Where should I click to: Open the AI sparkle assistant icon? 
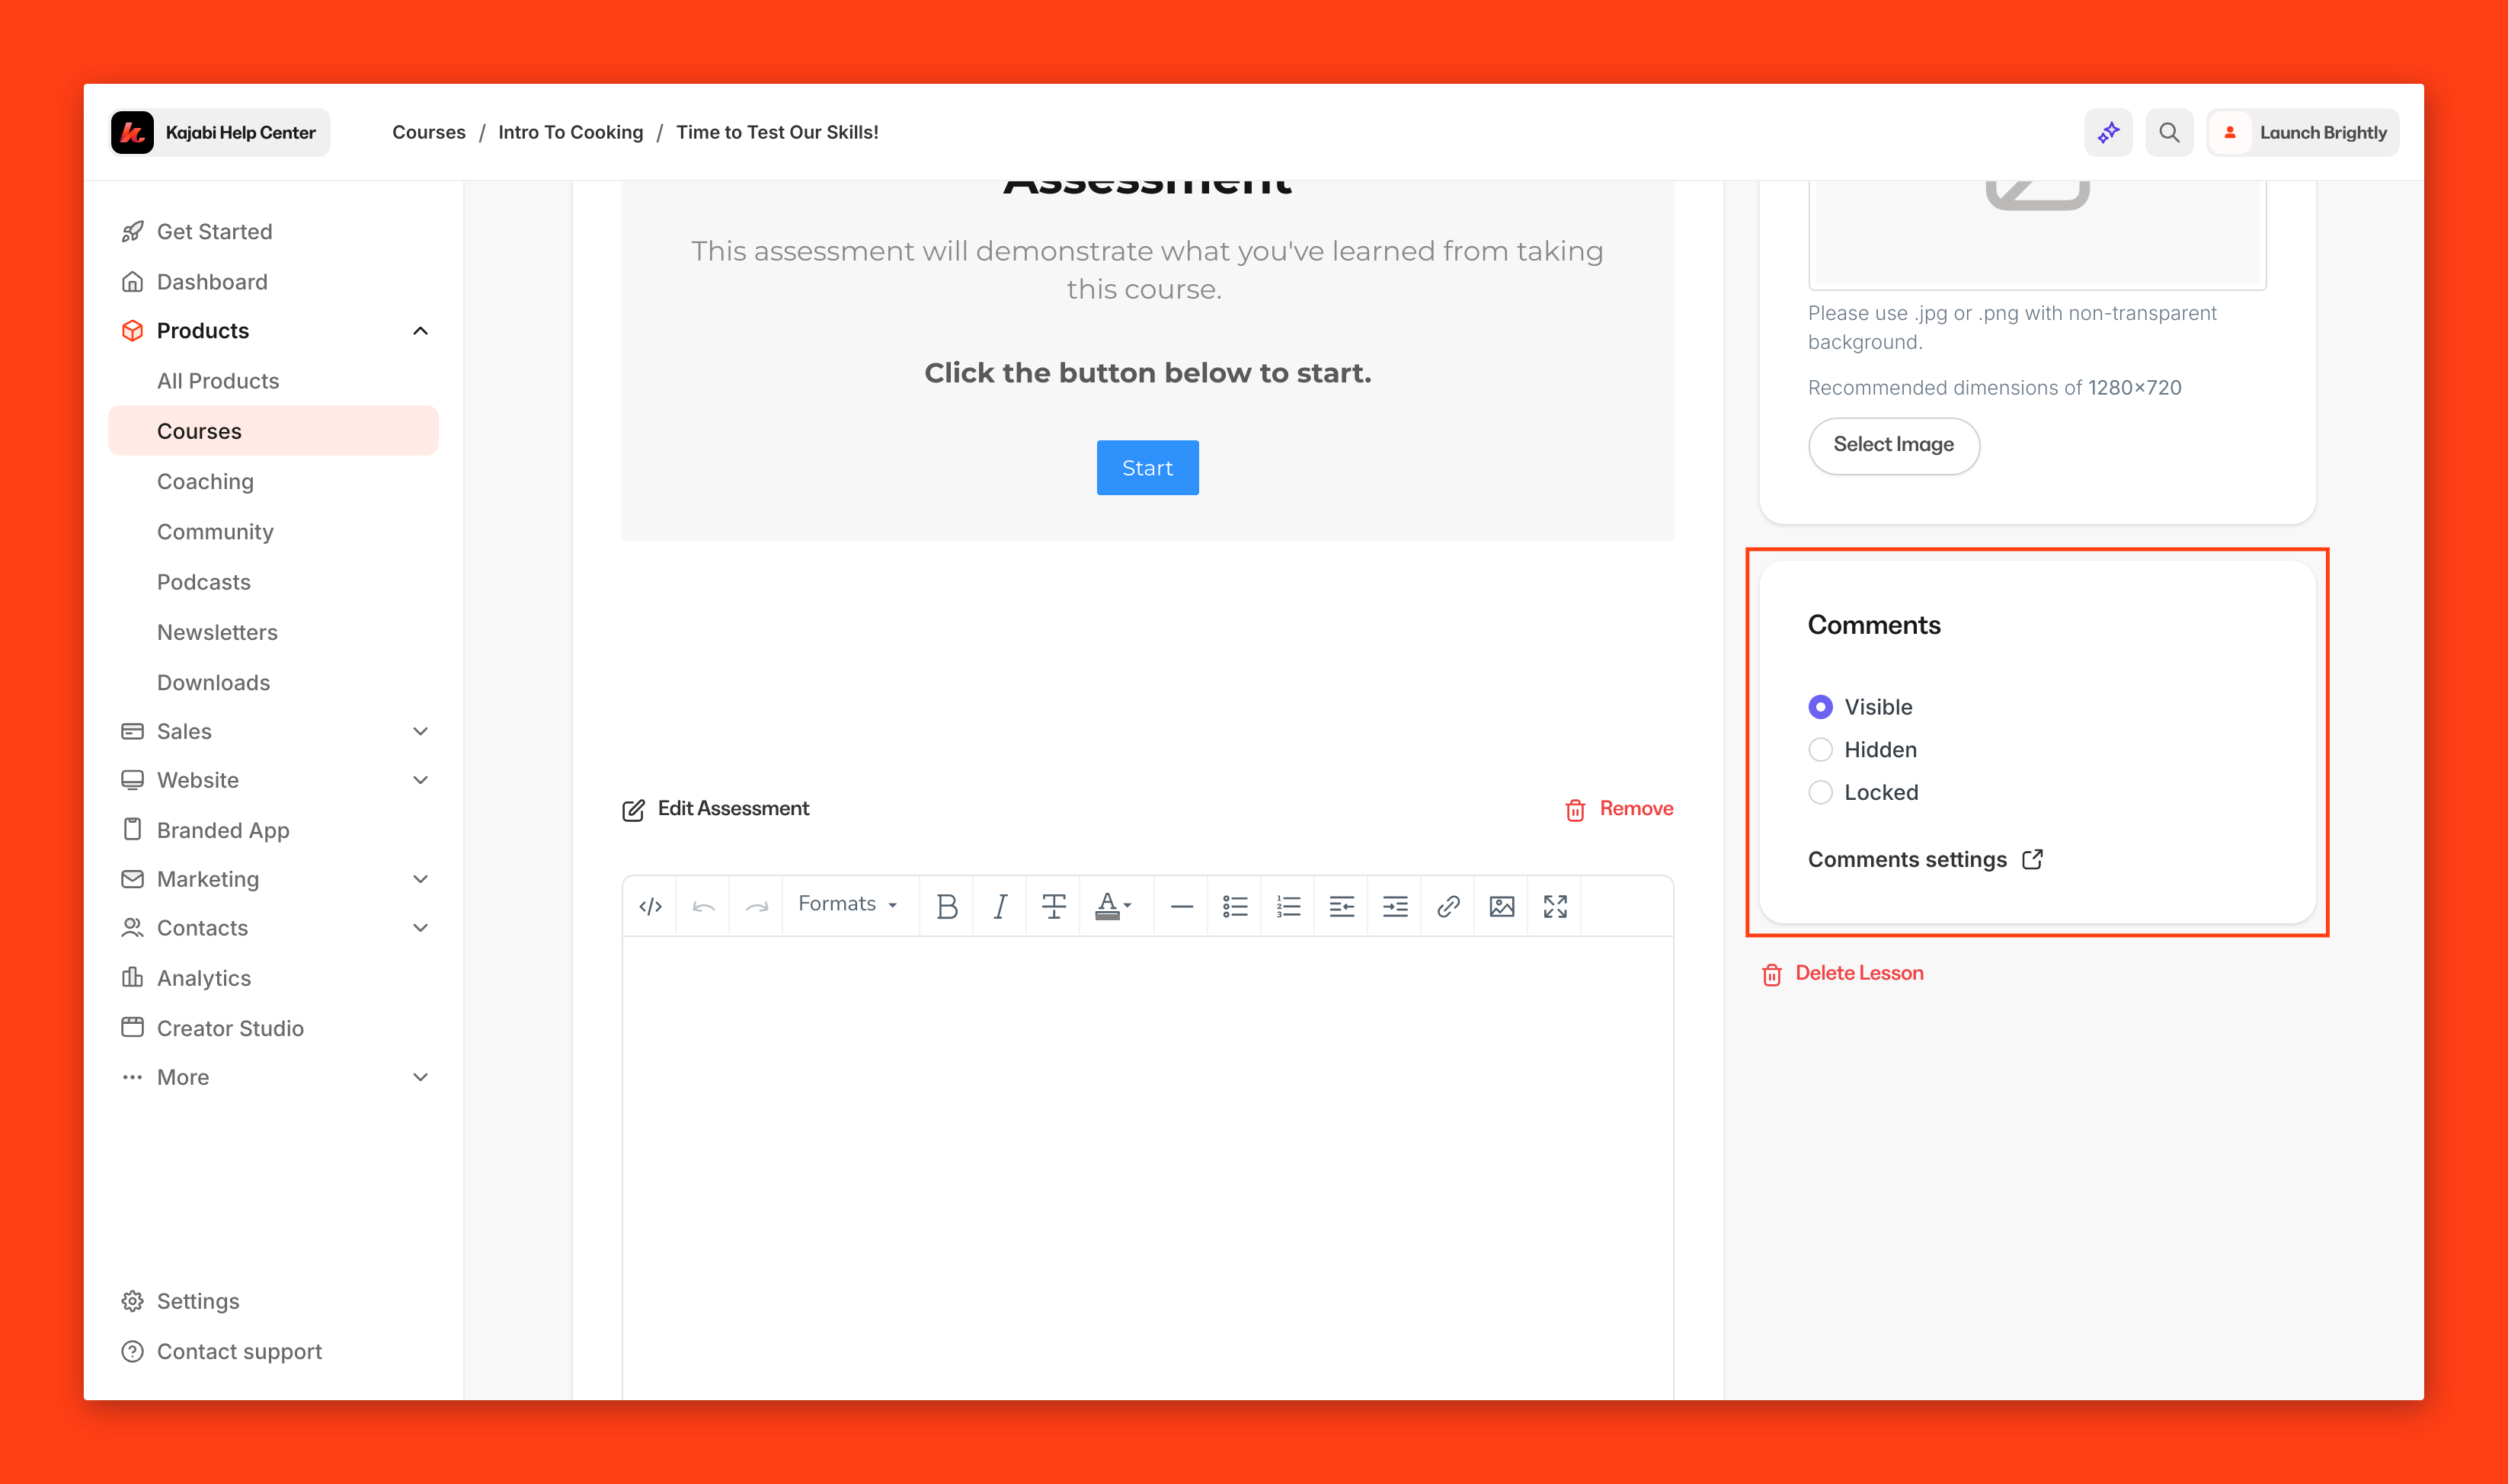click(2108, 132)
